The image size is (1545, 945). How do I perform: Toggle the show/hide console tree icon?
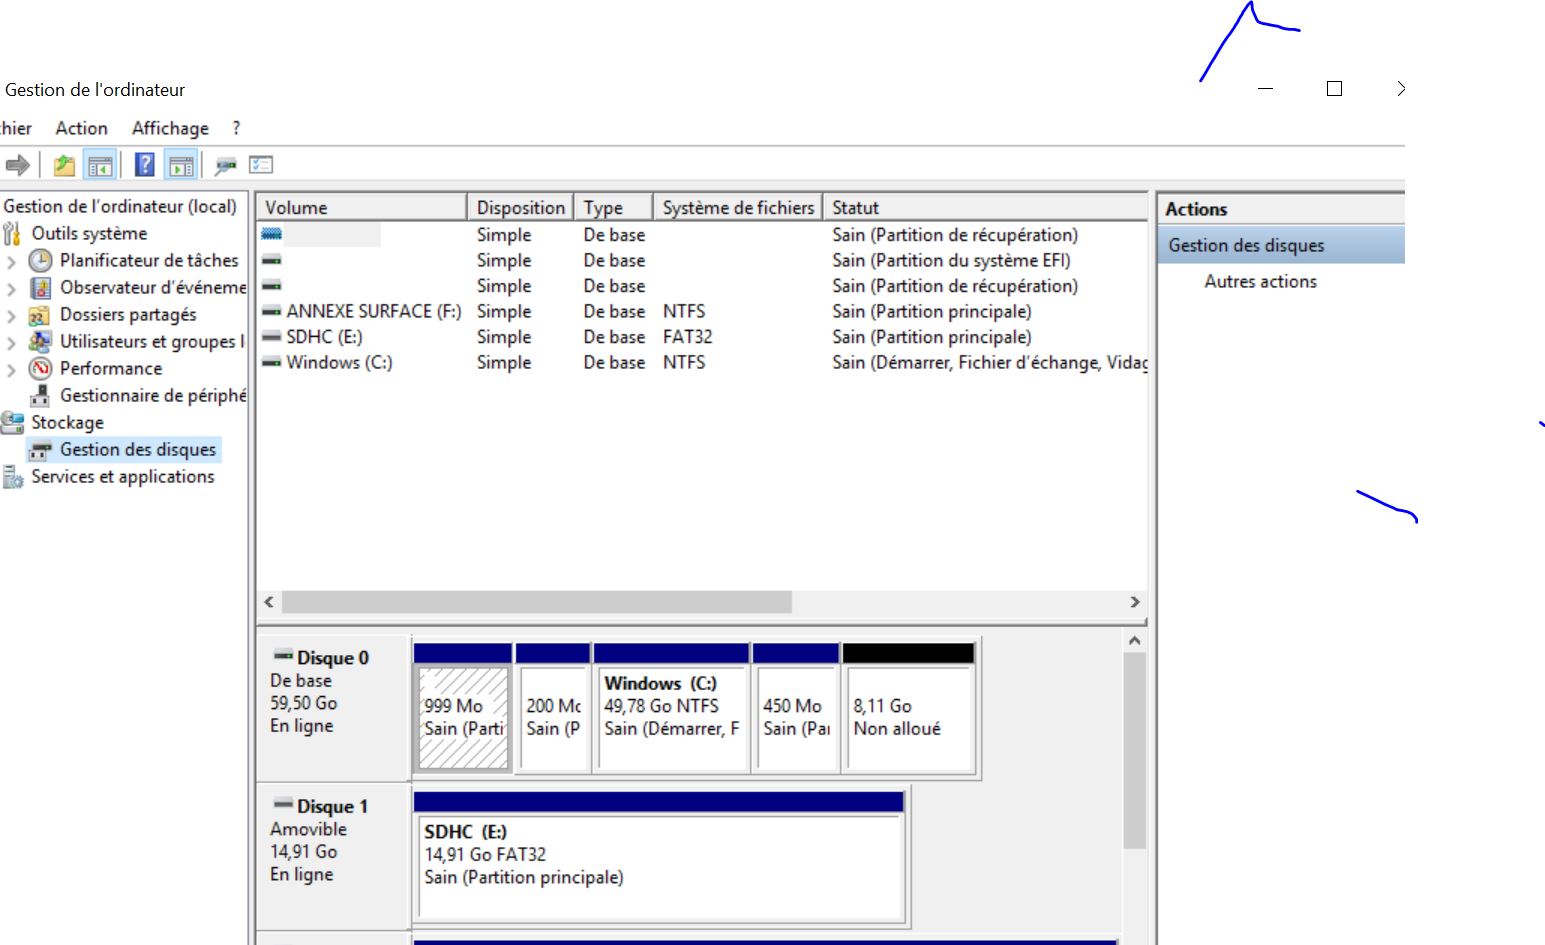point(100,165)
